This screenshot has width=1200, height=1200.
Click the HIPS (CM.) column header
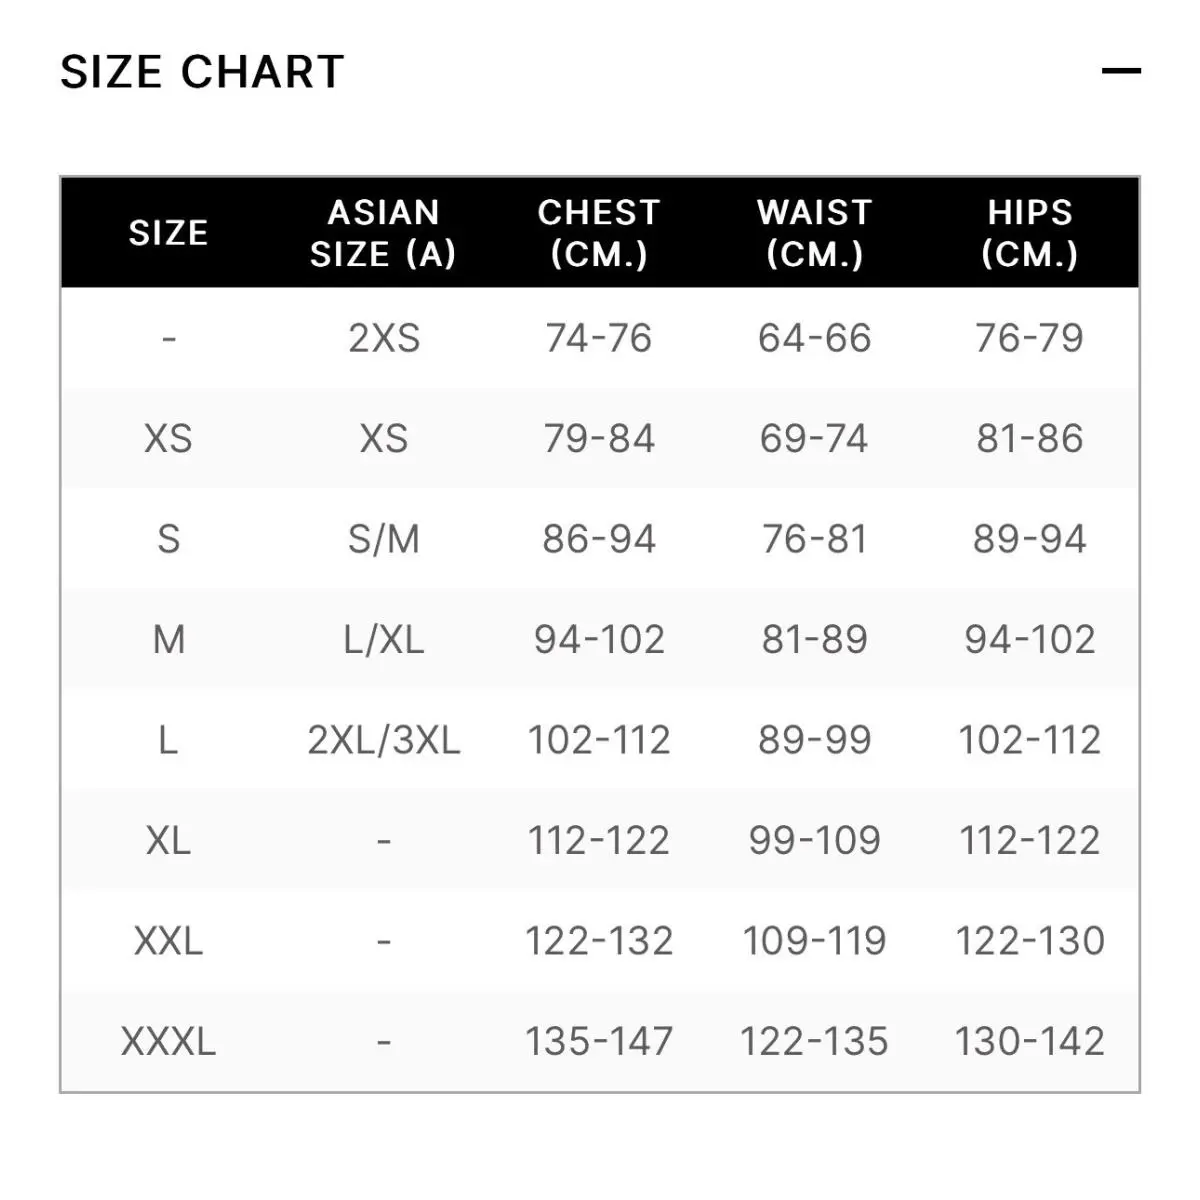[x=1030, y=233]
